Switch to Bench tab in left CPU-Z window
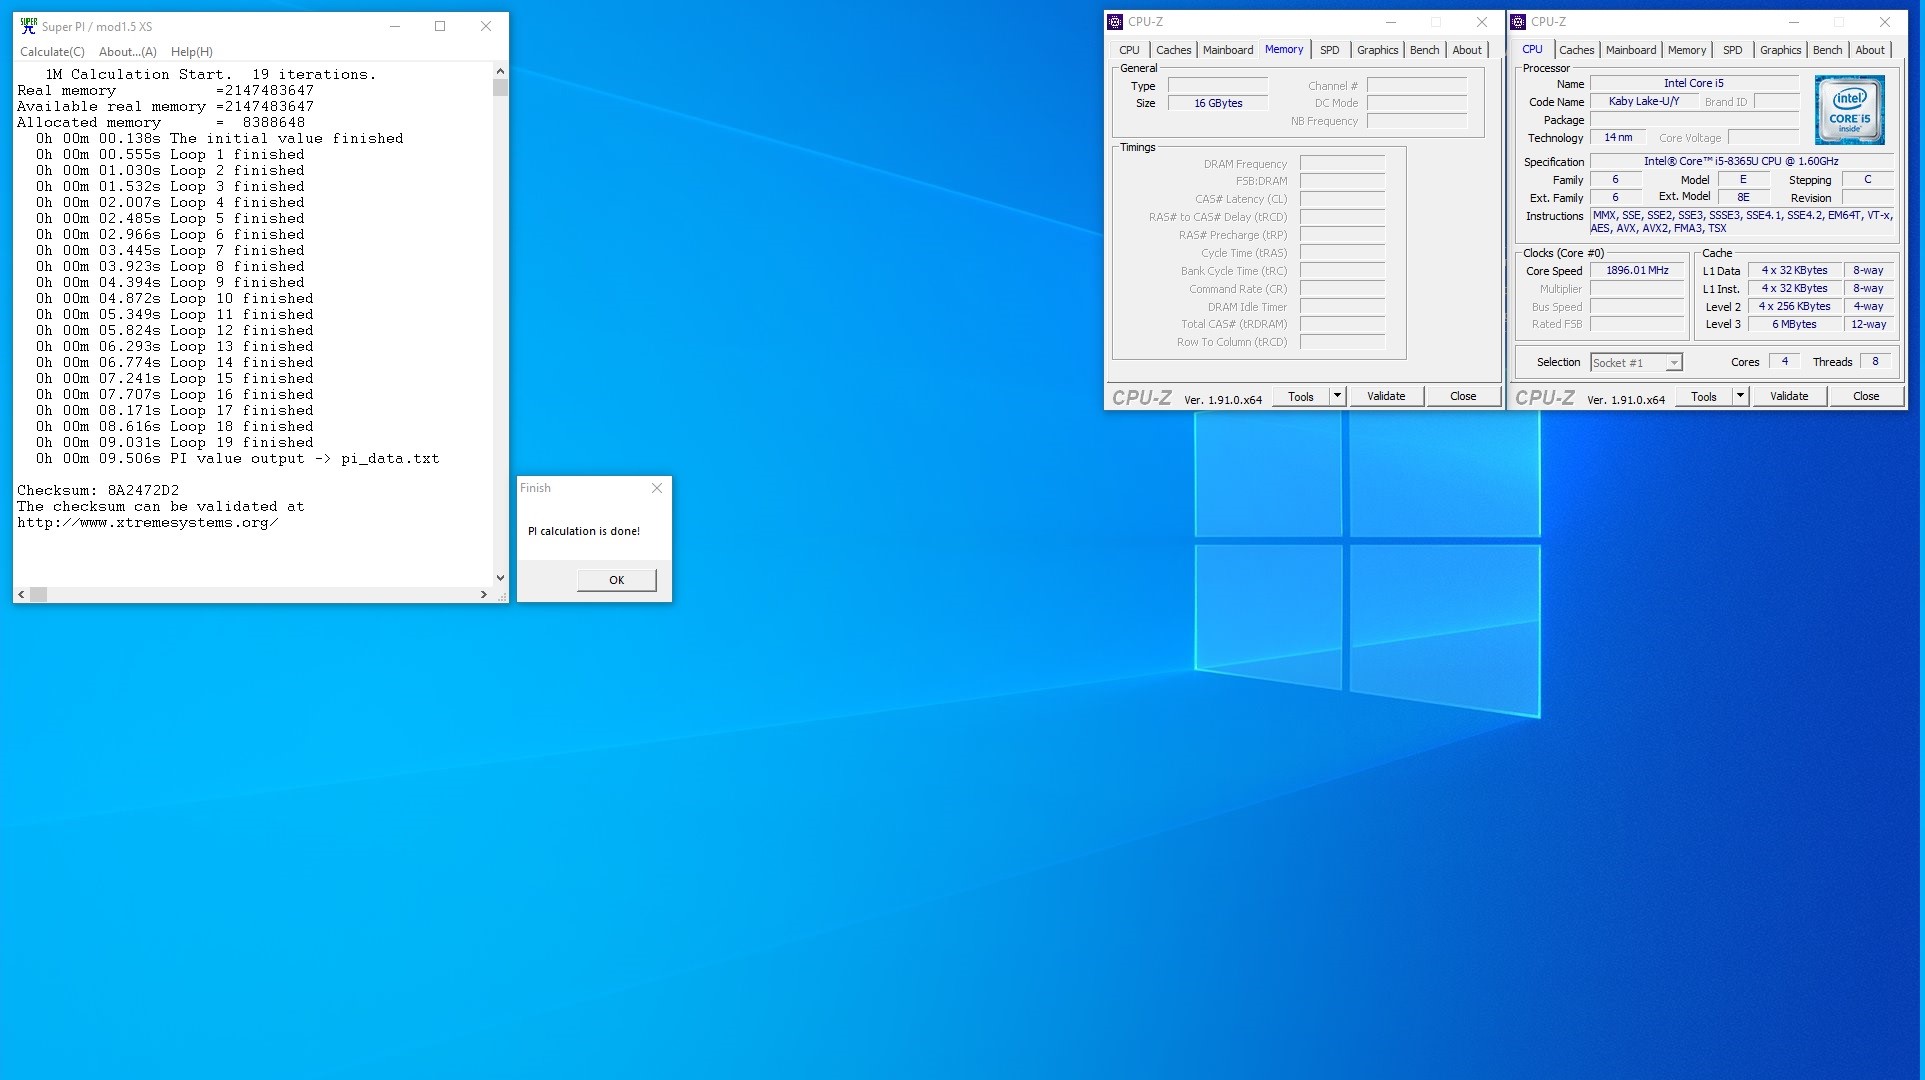 pos(1424,50)
